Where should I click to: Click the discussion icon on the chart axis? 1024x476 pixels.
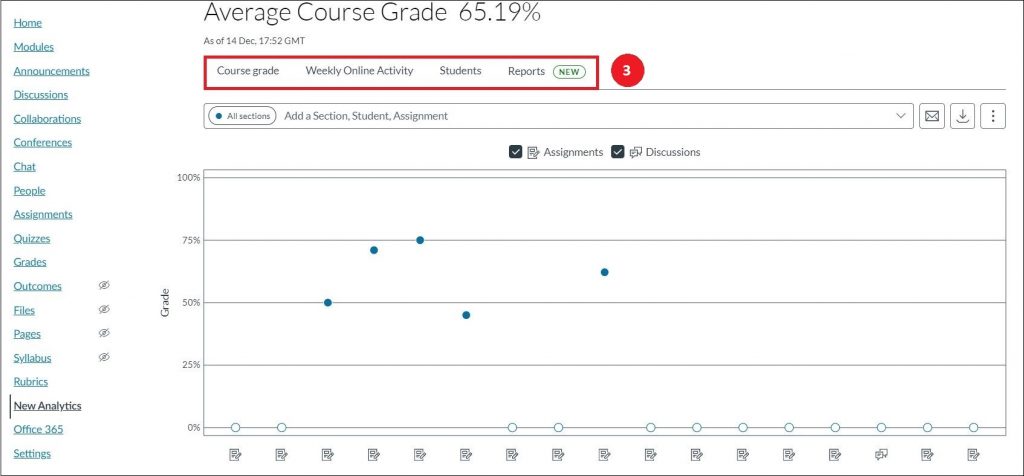pos(881,454)
